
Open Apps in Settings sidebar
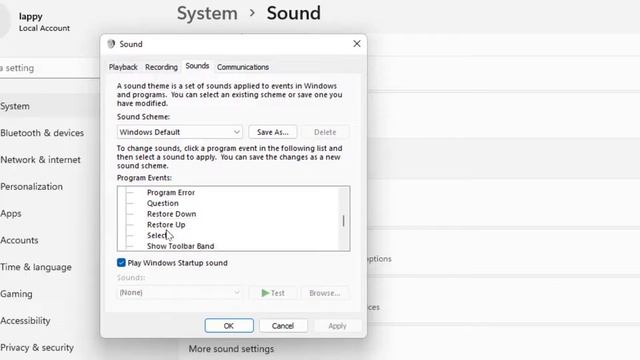[x=11, y=213]
